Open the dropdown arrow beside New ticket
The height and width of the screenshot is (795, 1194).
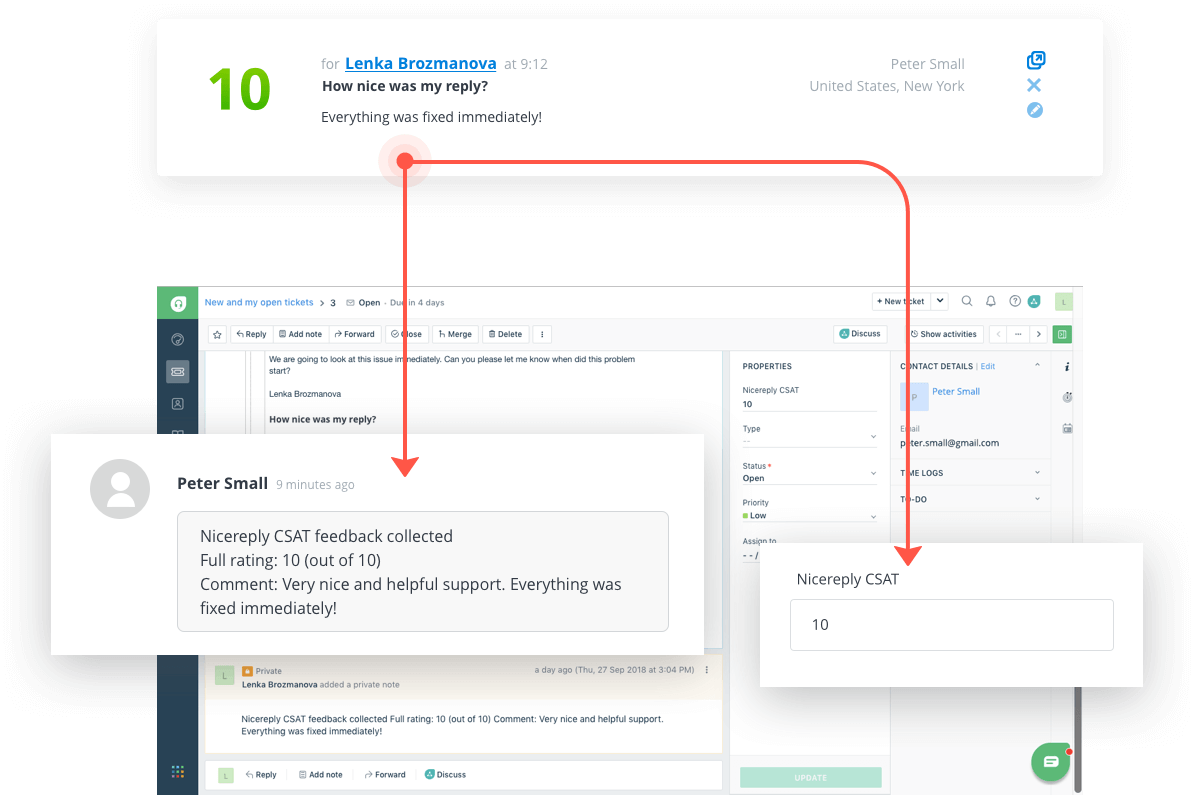coord(940,302)
